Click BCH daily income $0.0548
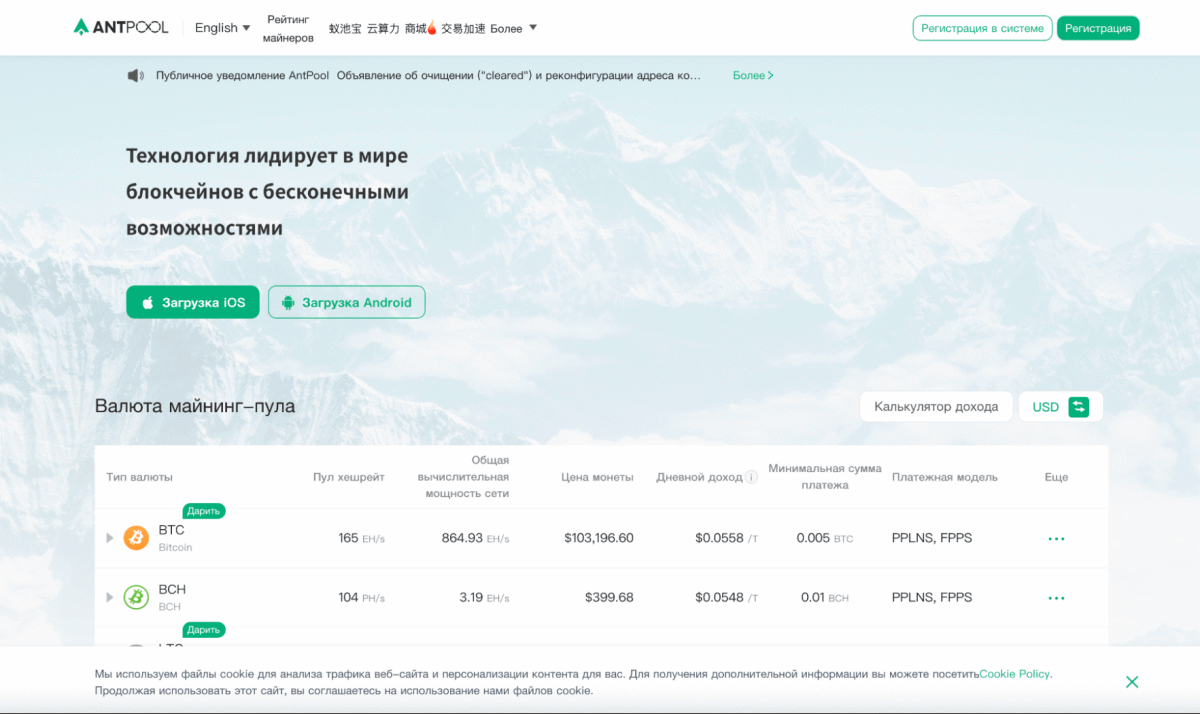The height and width of the screenshot is (714, 1200). (726, 597)
